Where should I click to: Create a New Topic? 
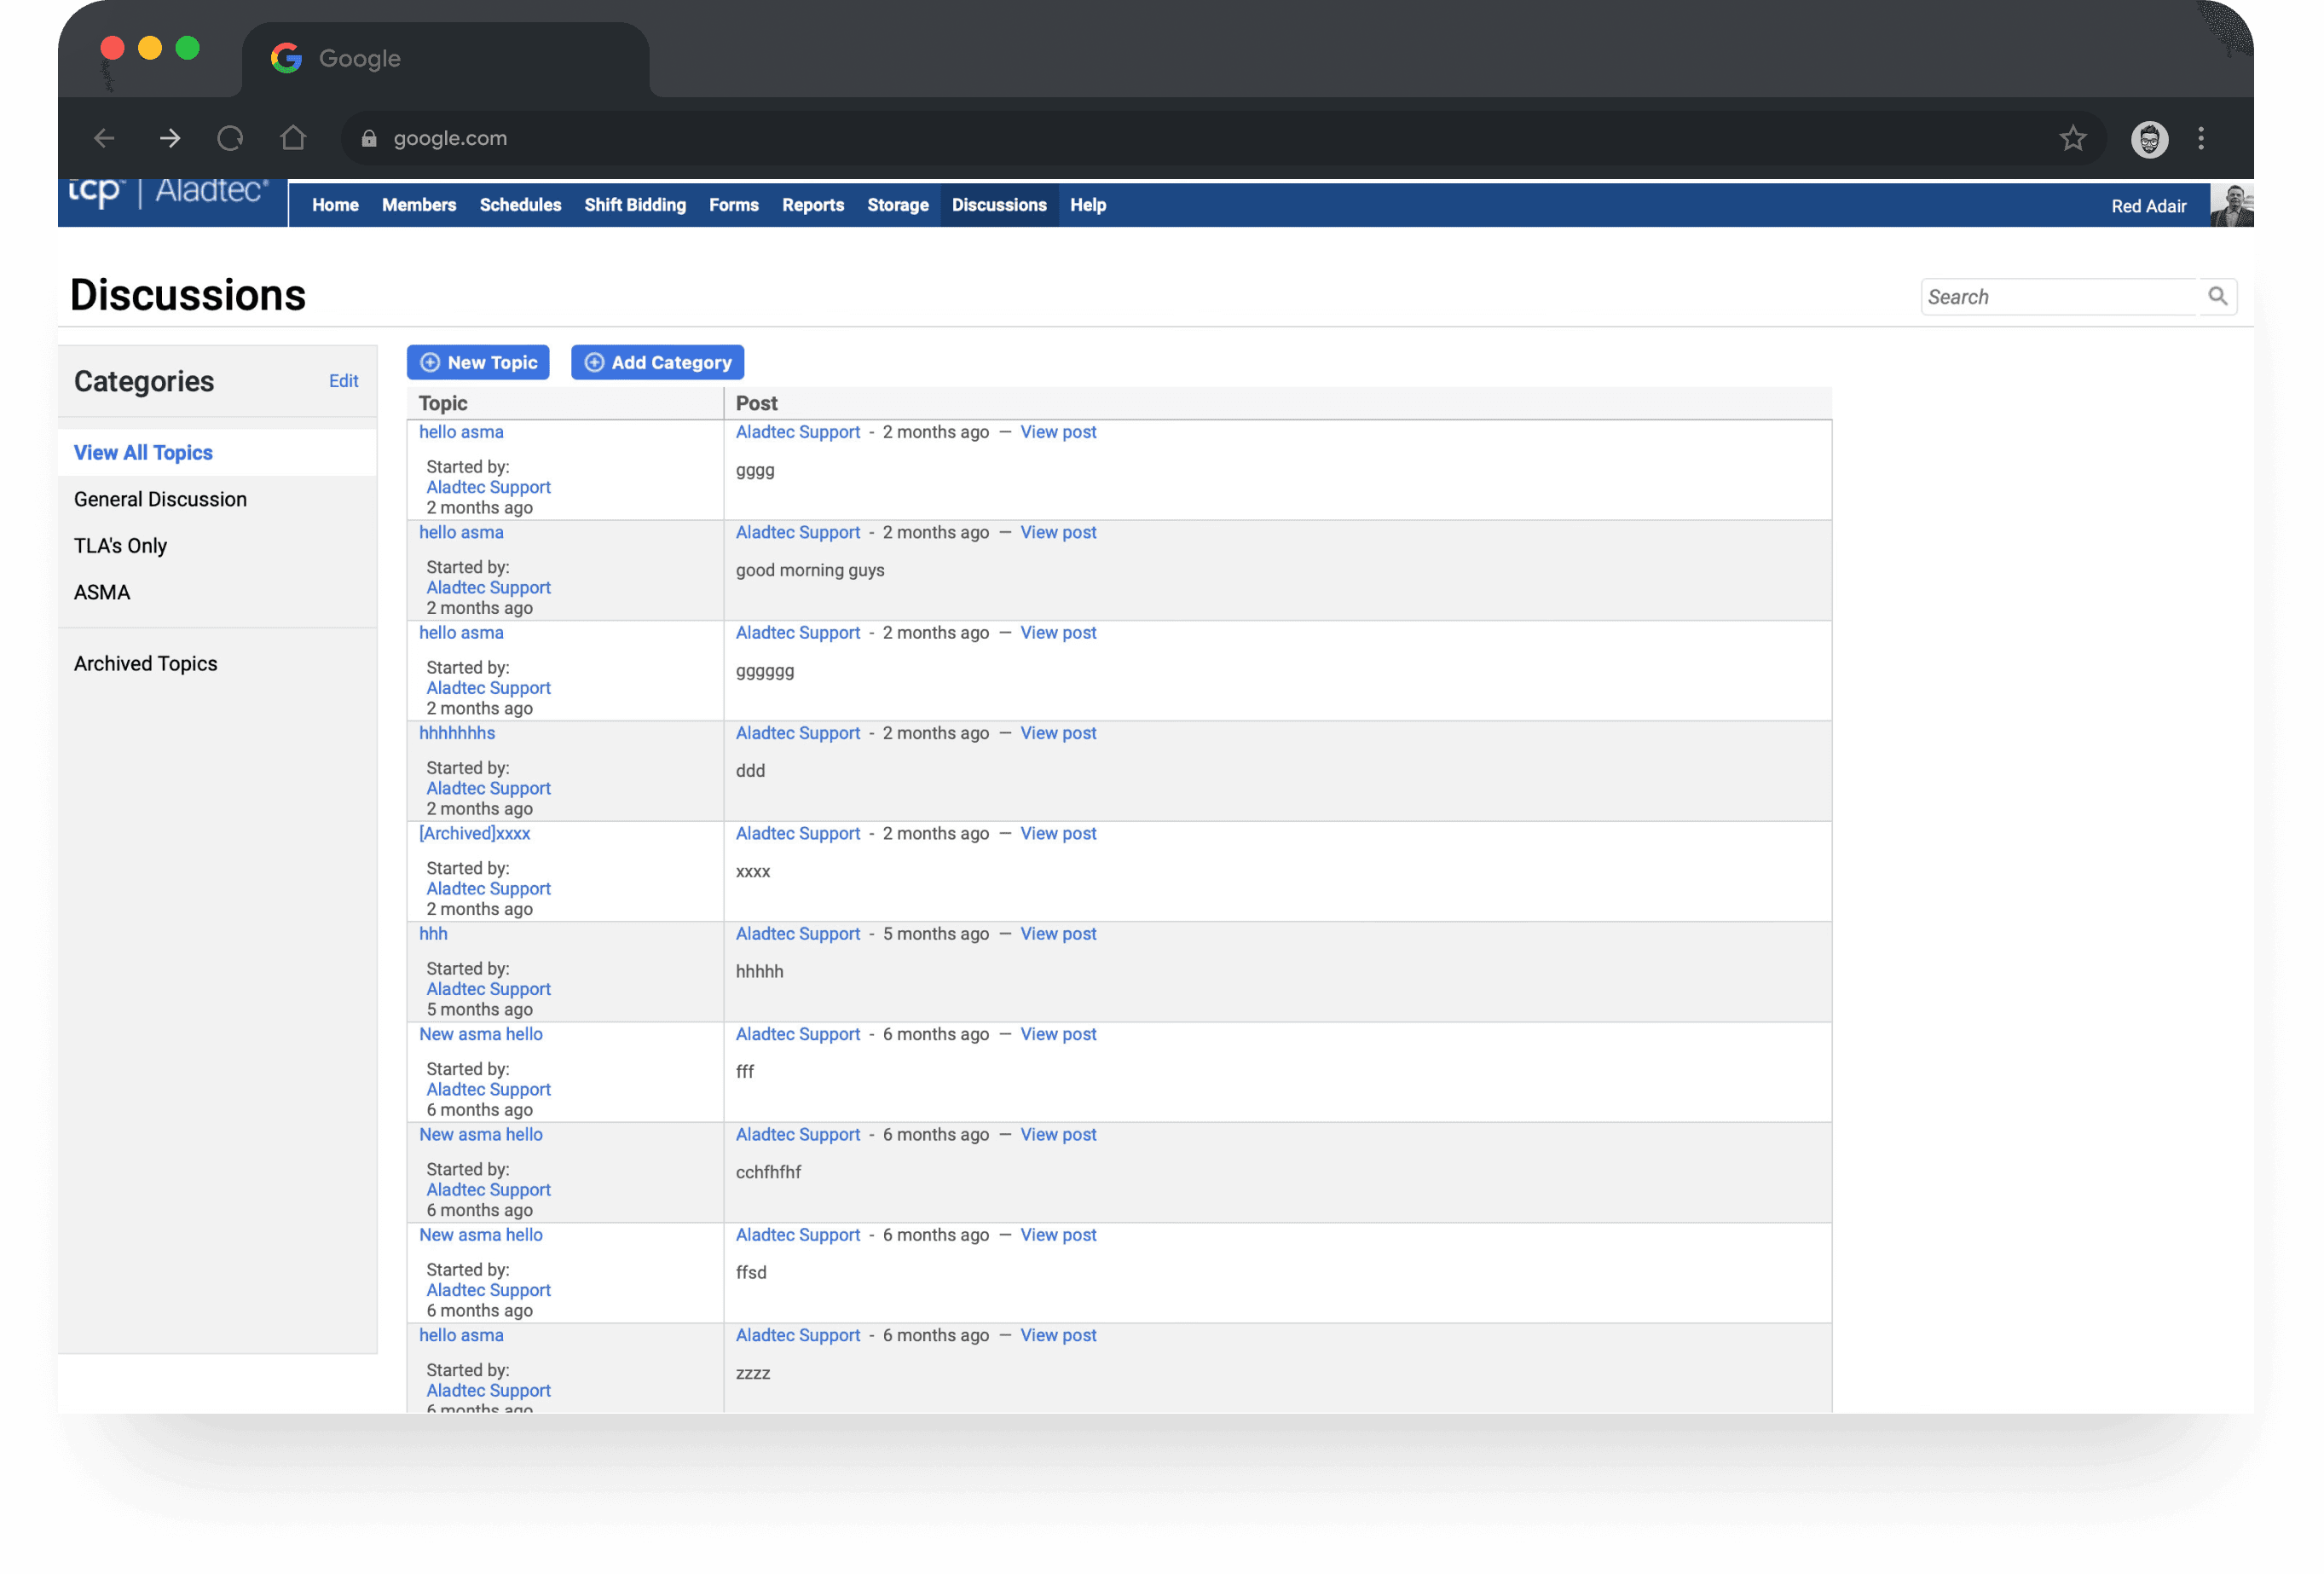tap(478, 362)
